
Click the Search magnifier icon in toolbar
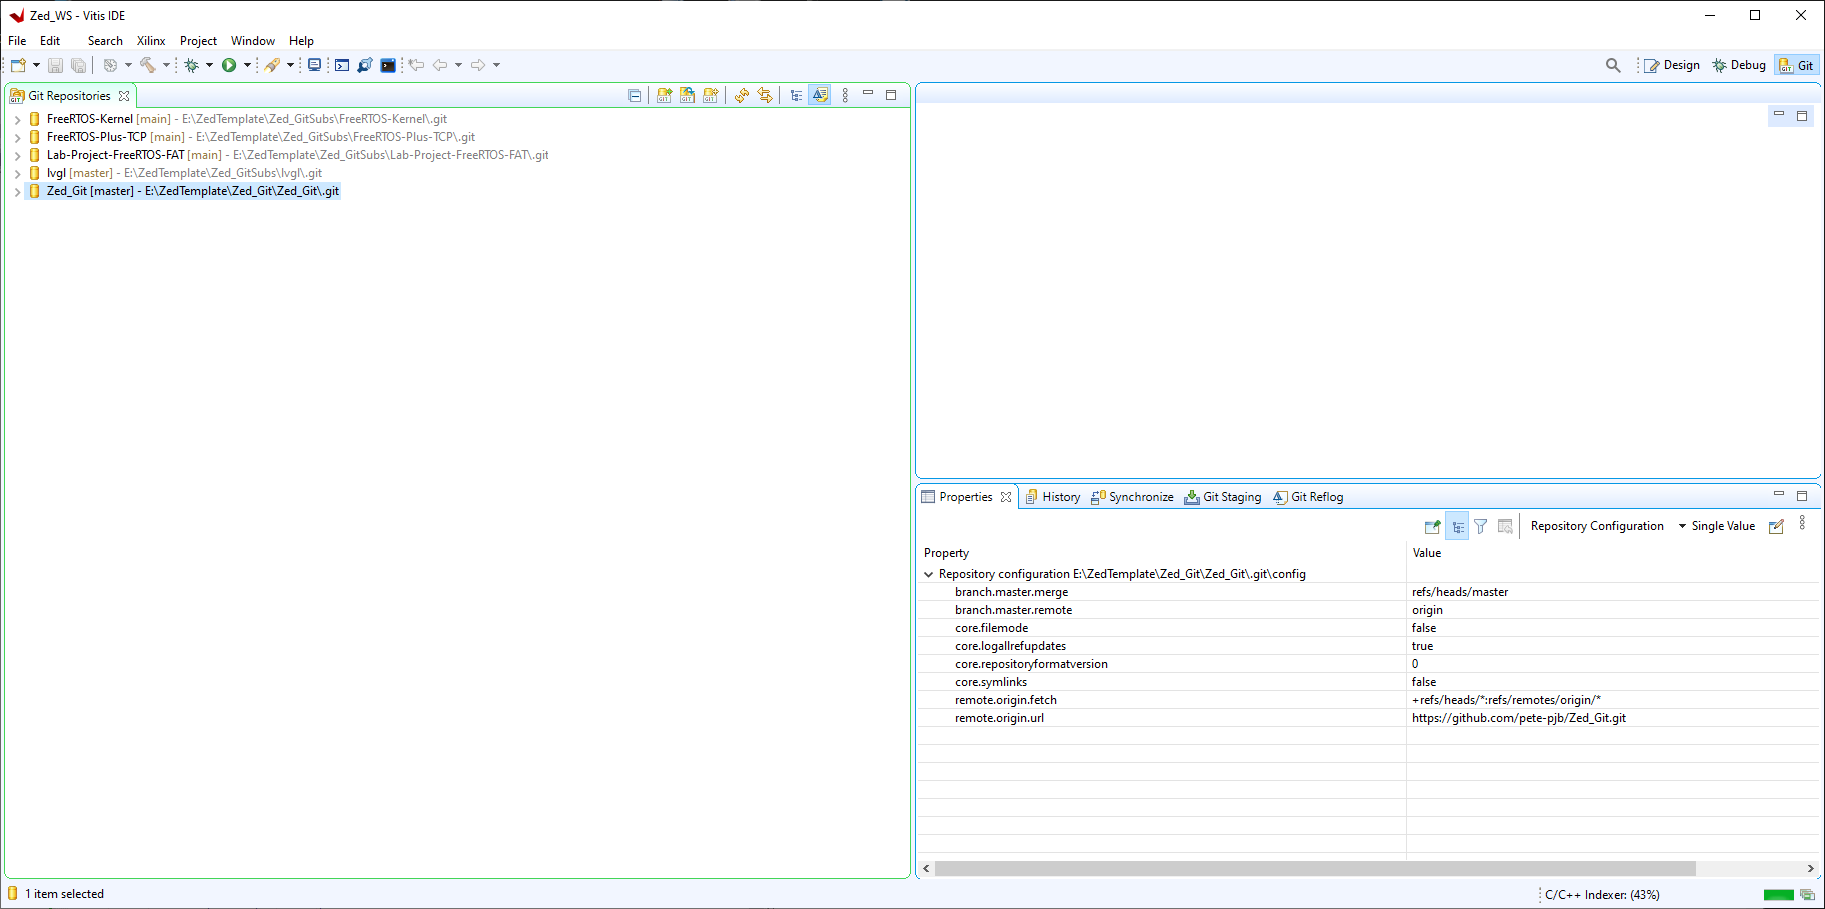pos(1613,65)
